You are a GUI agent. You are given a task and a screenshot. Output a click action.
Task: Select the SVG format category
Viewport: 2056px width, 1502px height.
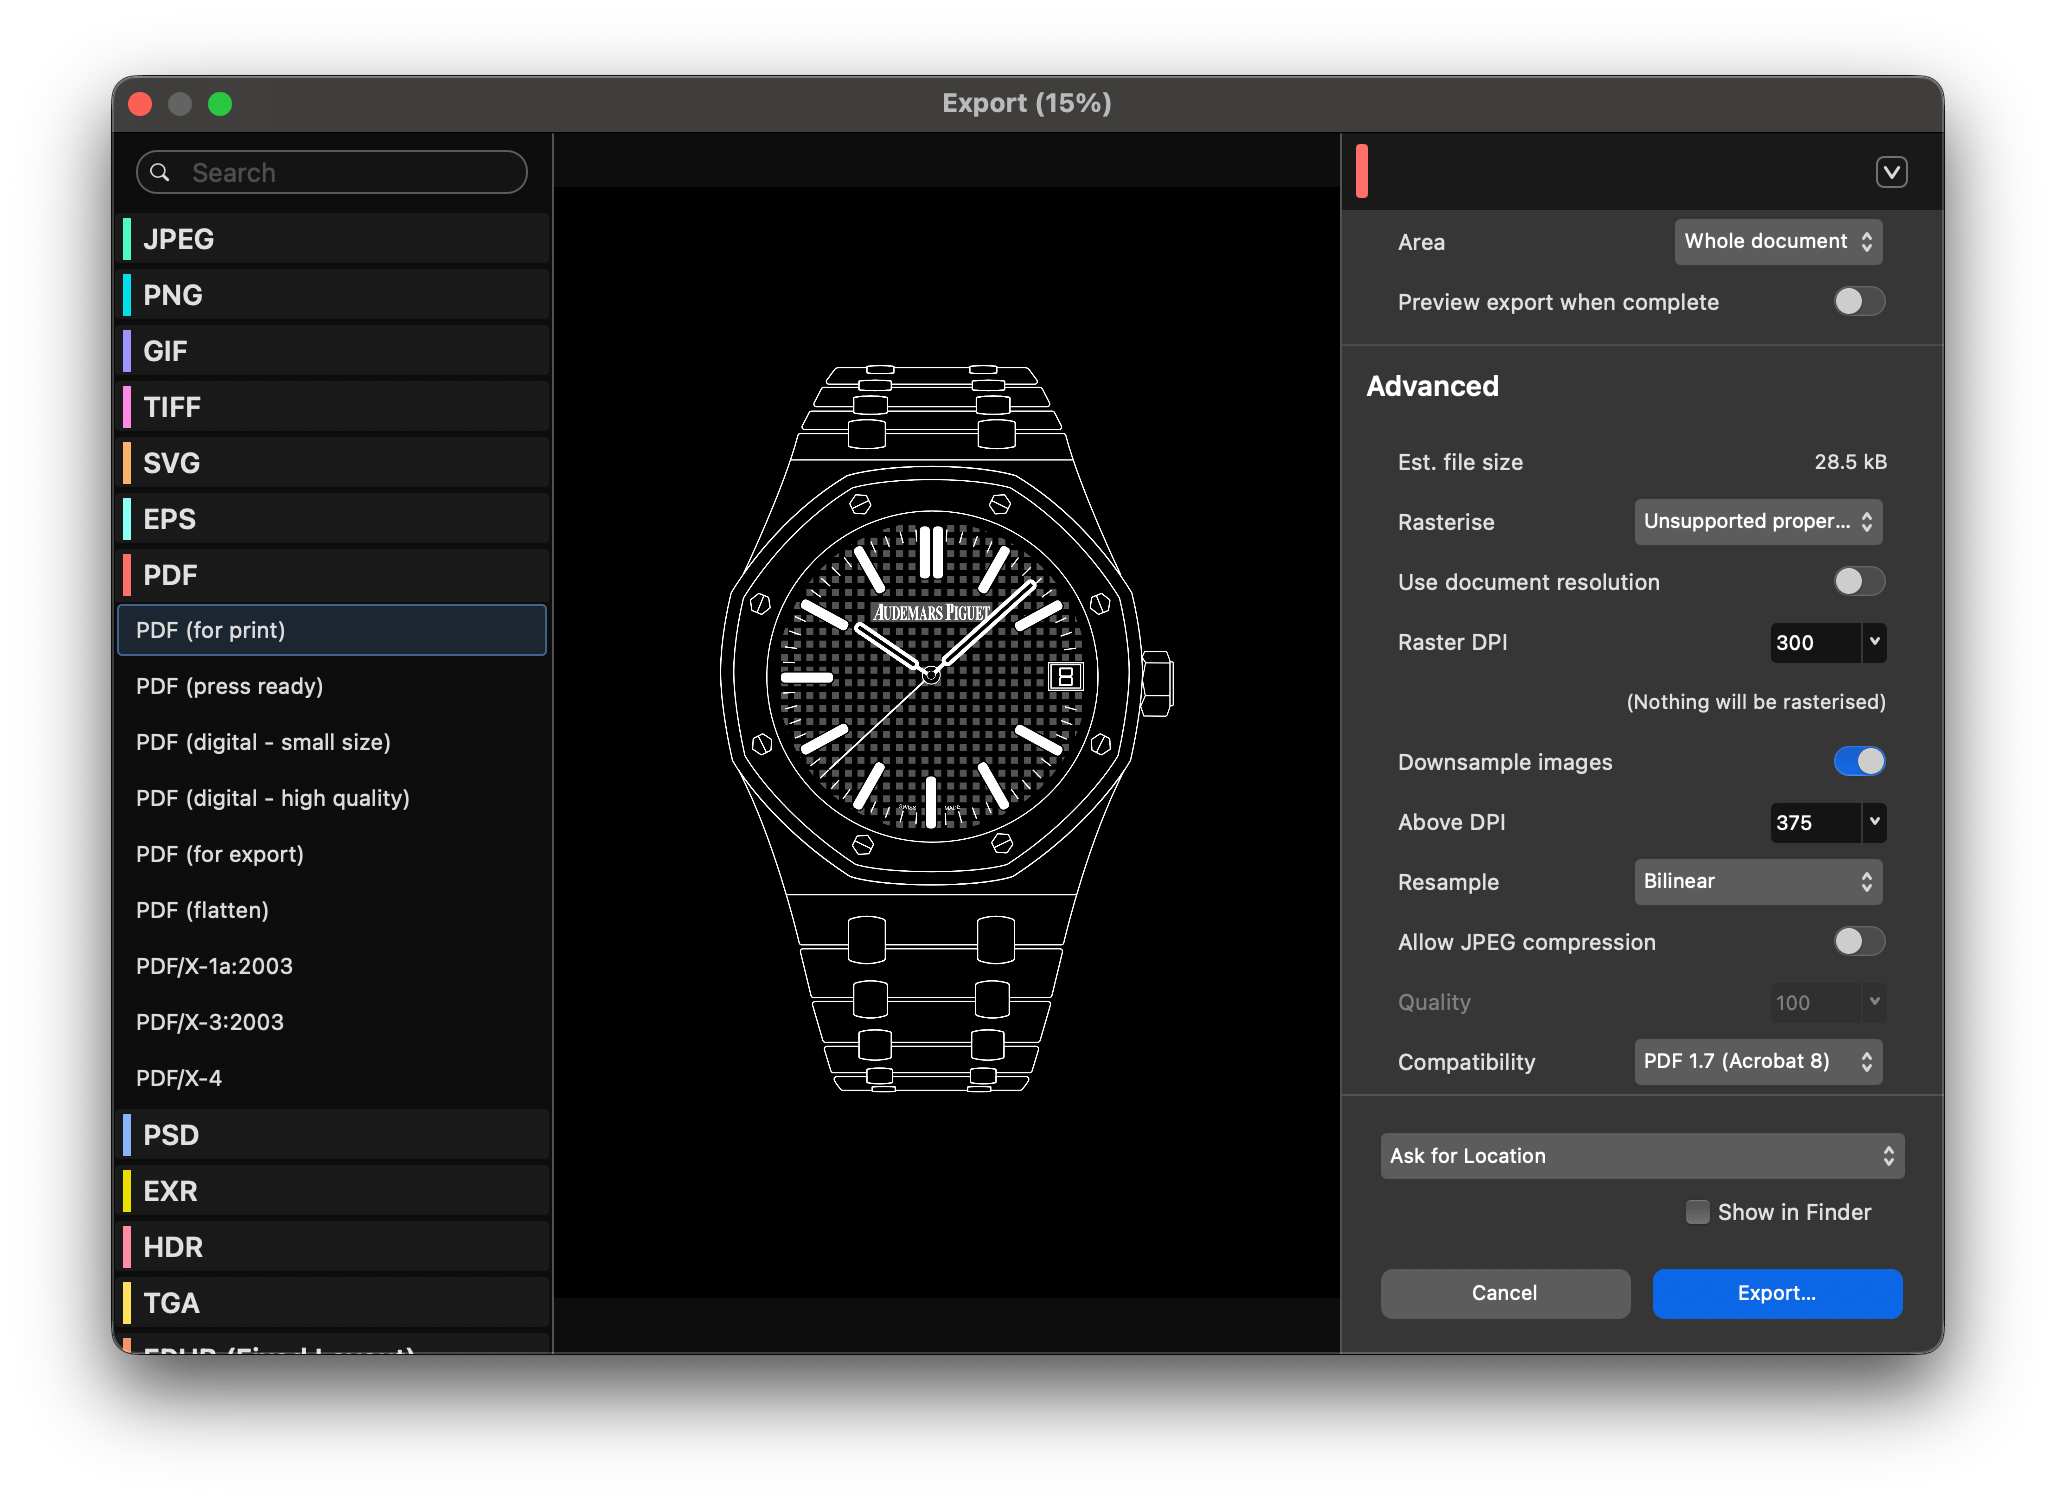pos(334,463)
